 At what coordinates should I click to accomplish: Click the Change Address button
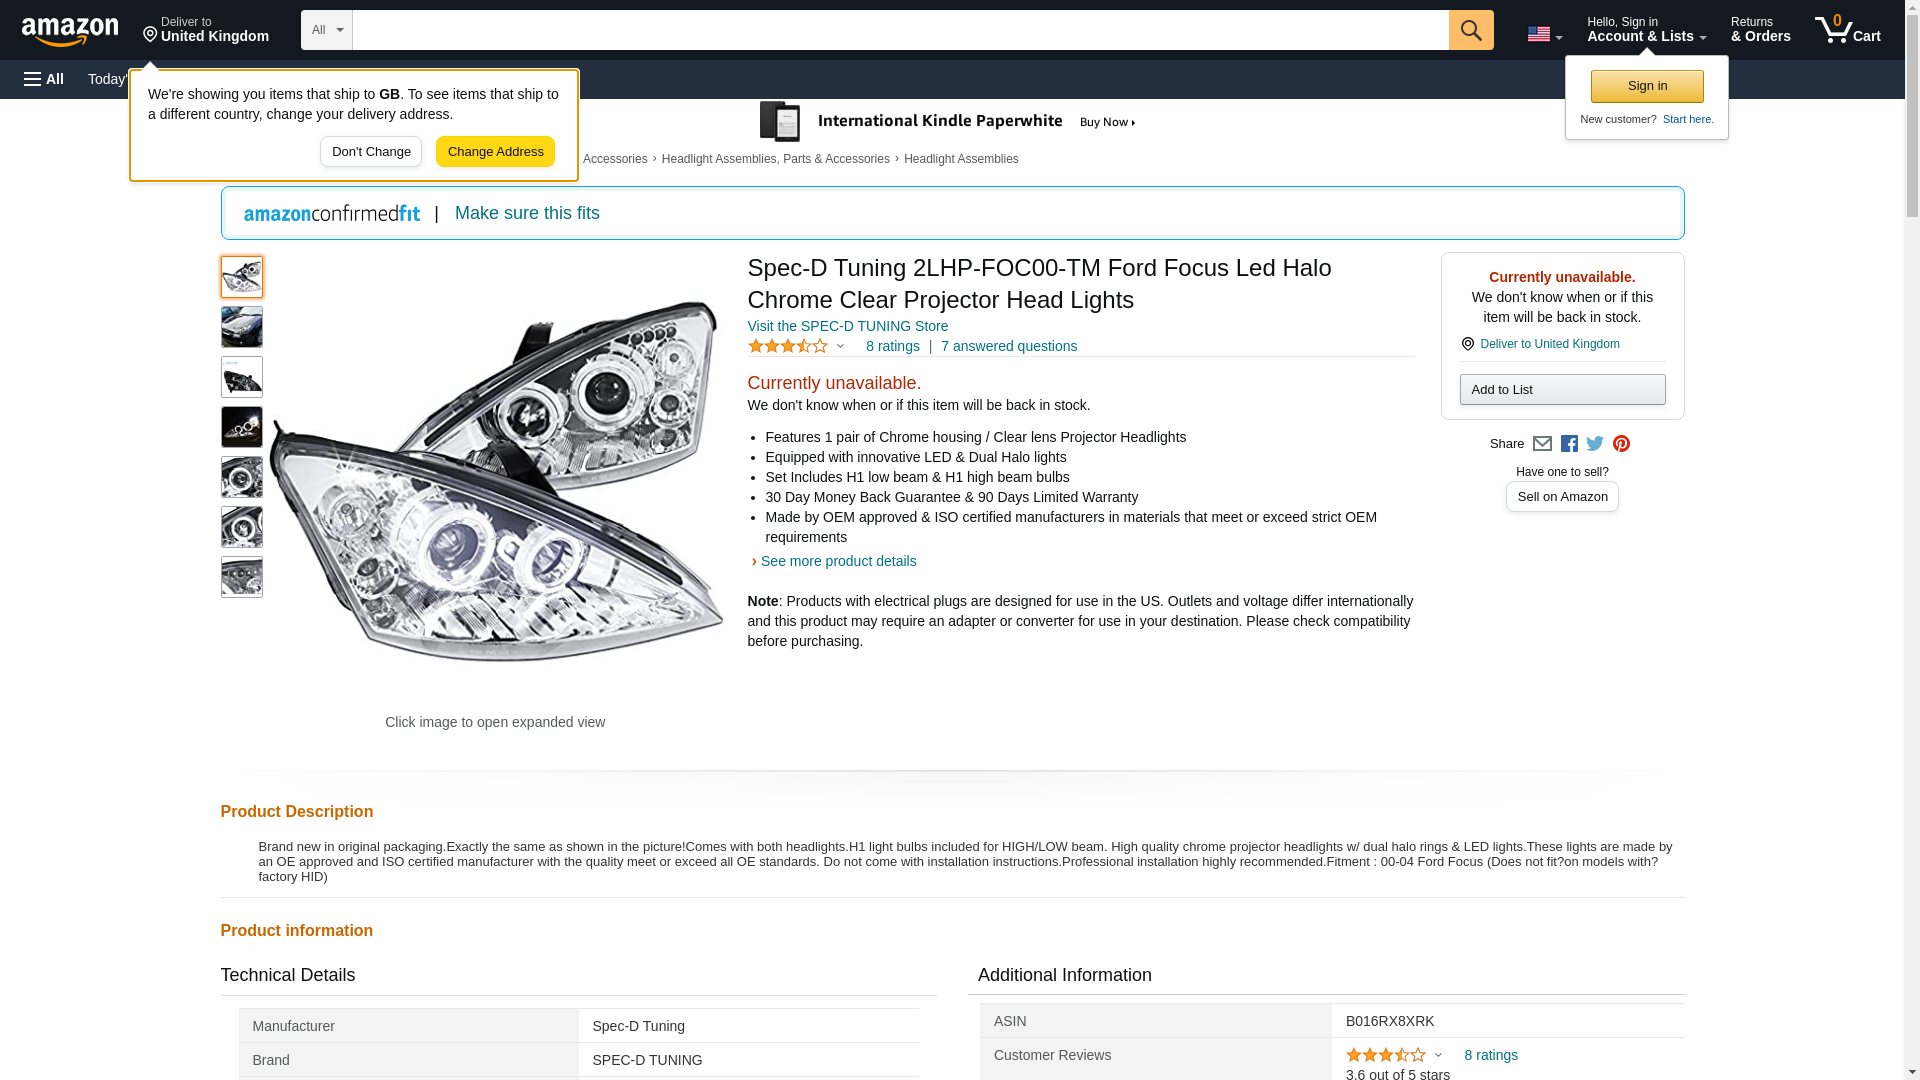pos(495,152)
